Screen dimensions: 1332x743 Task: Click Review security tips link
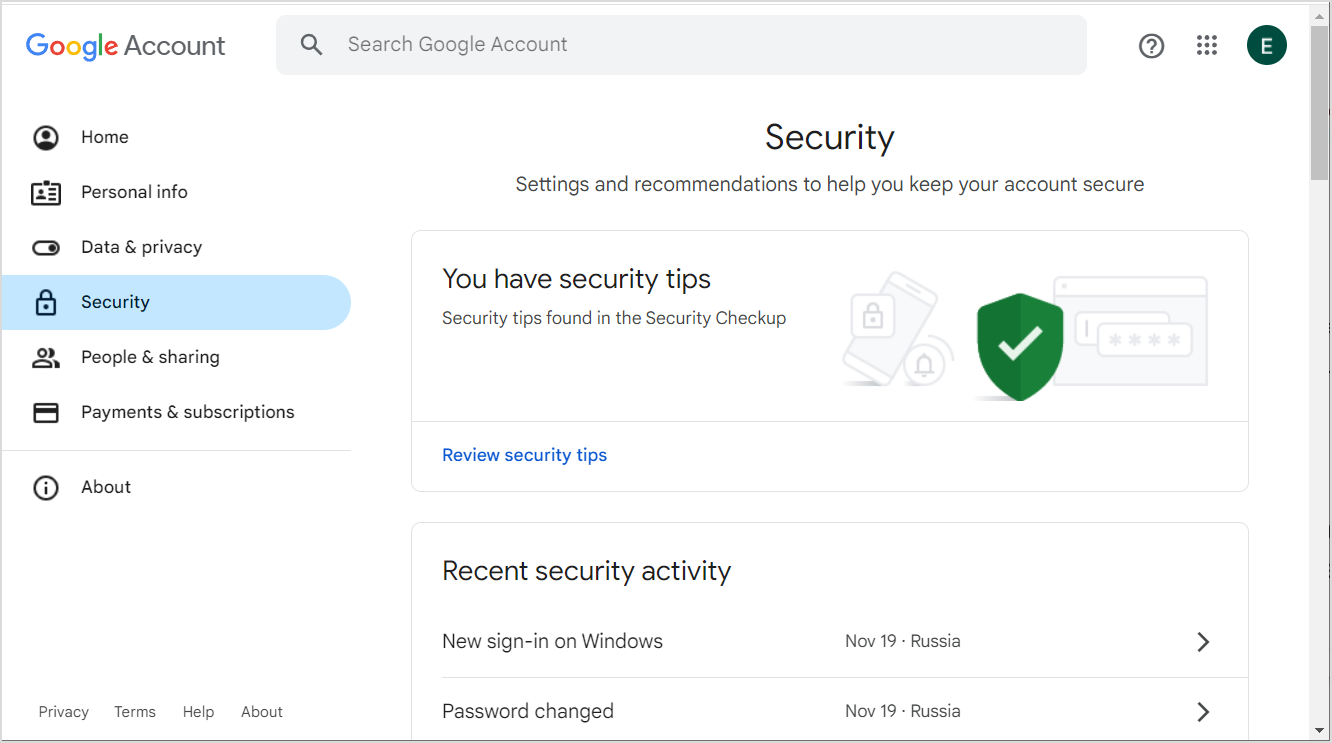pos(524,455)
